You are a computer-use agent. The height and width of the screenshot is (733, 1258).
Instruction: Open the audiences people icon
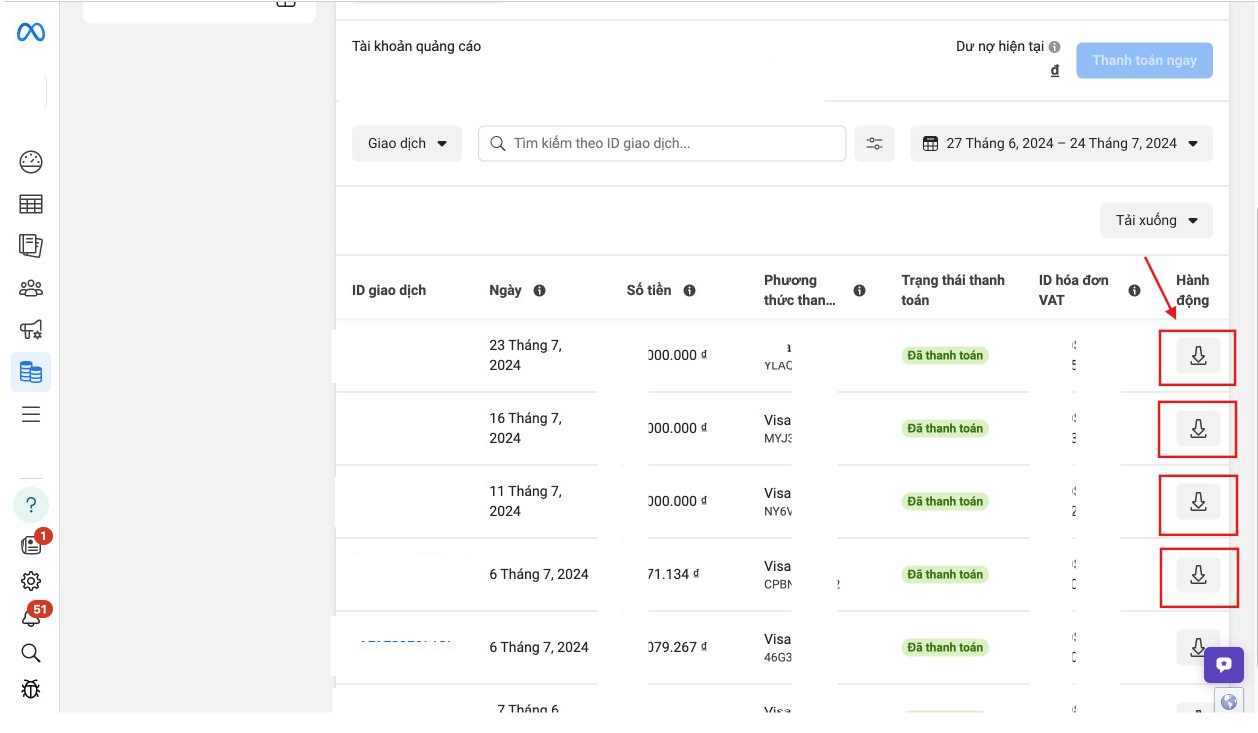pyautogui.click(x=31, y=288)
